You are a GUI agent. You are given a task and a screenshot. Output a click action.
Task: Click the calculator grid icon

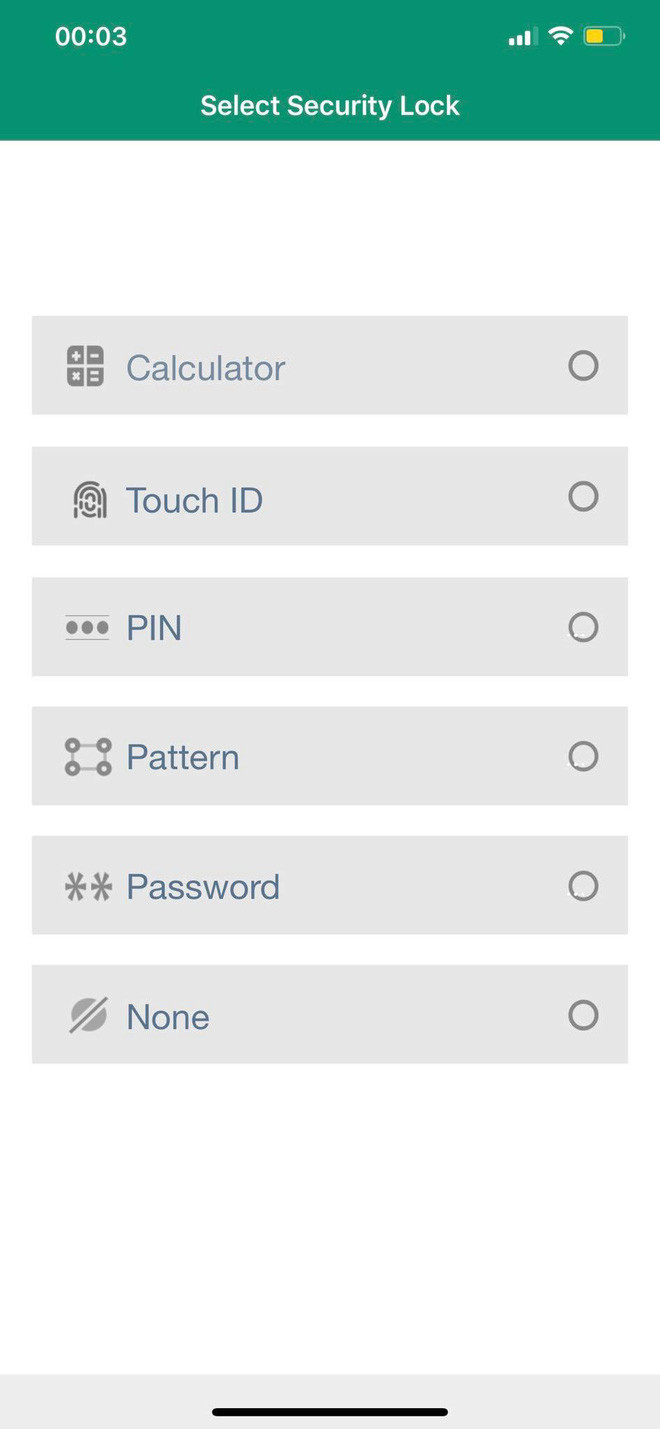pyautogui.click(x=85, y=366)
